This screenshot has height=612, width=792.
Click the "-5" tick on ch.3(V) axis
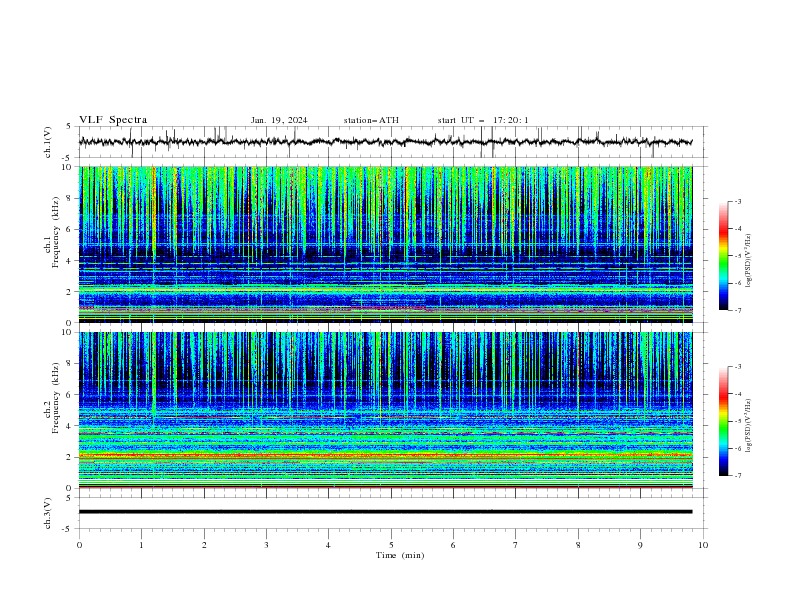coord(68,529)
